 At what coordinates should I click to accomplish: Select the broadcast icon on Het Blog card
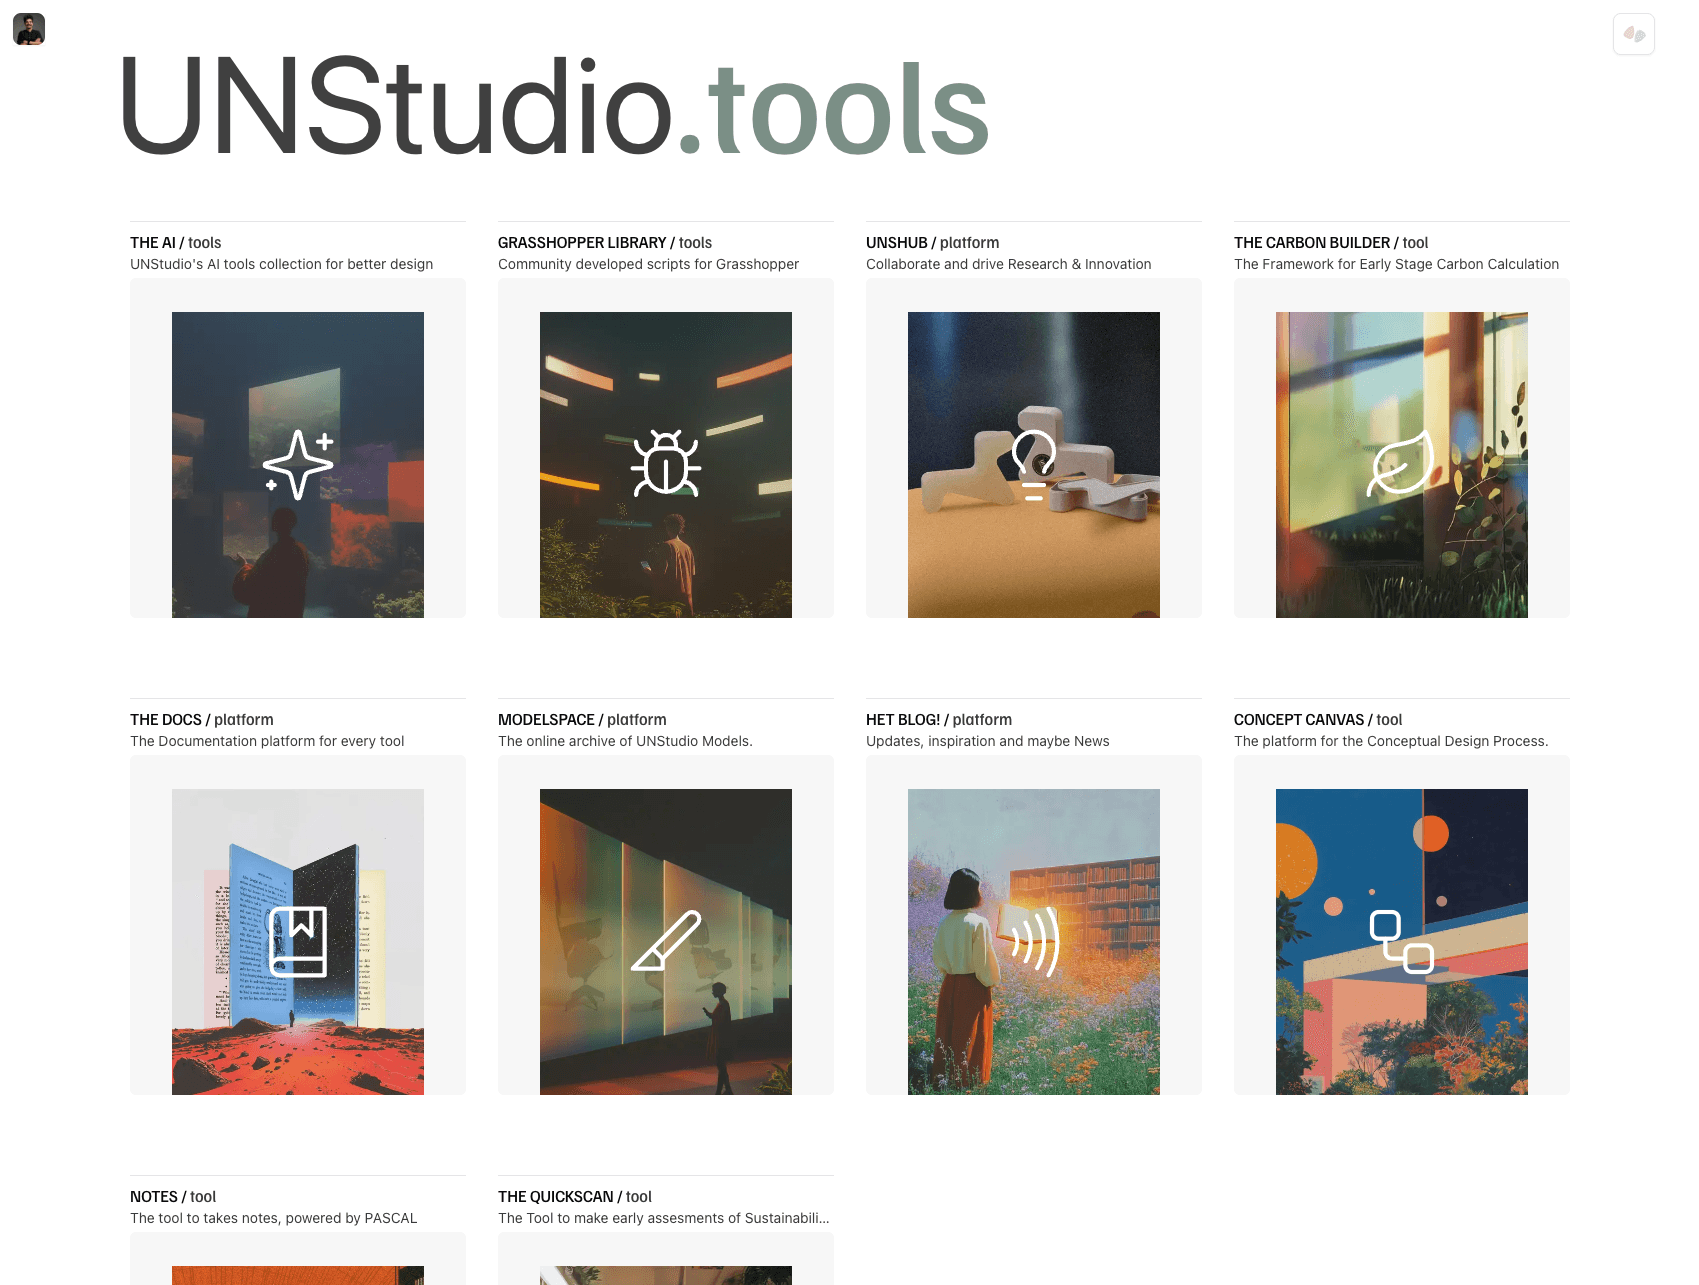pos(1034,940)
